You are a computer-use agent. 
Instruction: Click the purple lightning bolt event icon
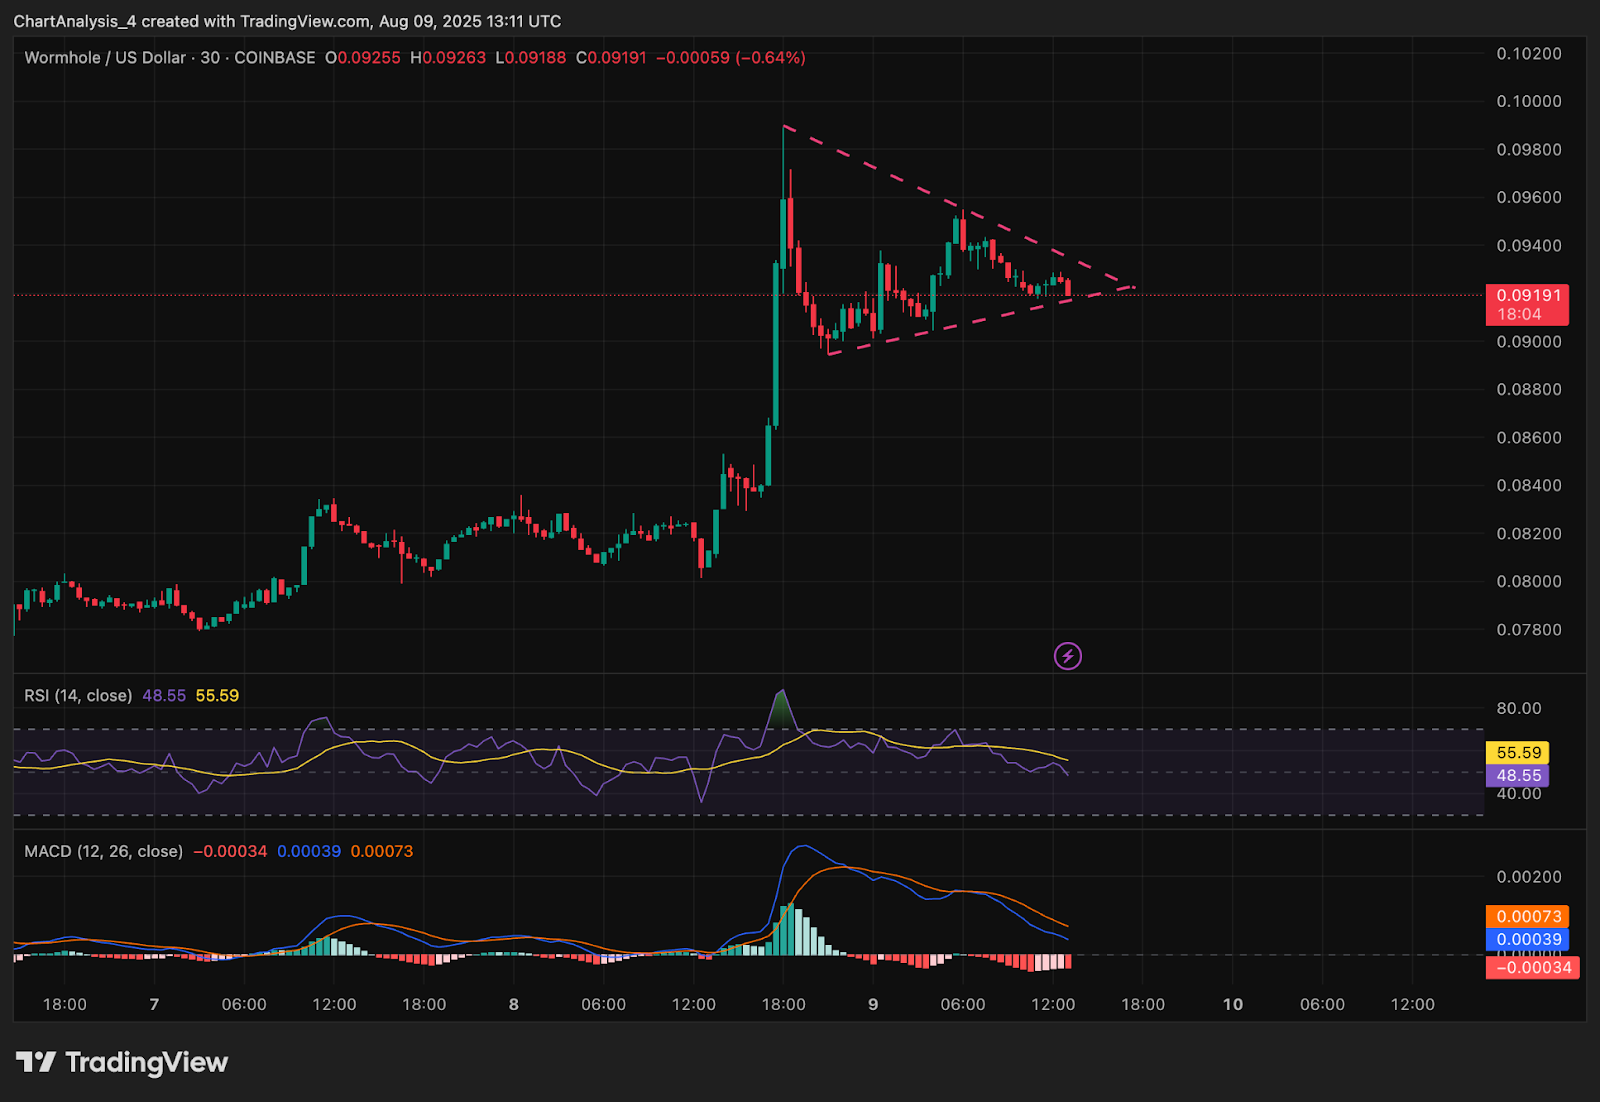[x=1068, y=656]
